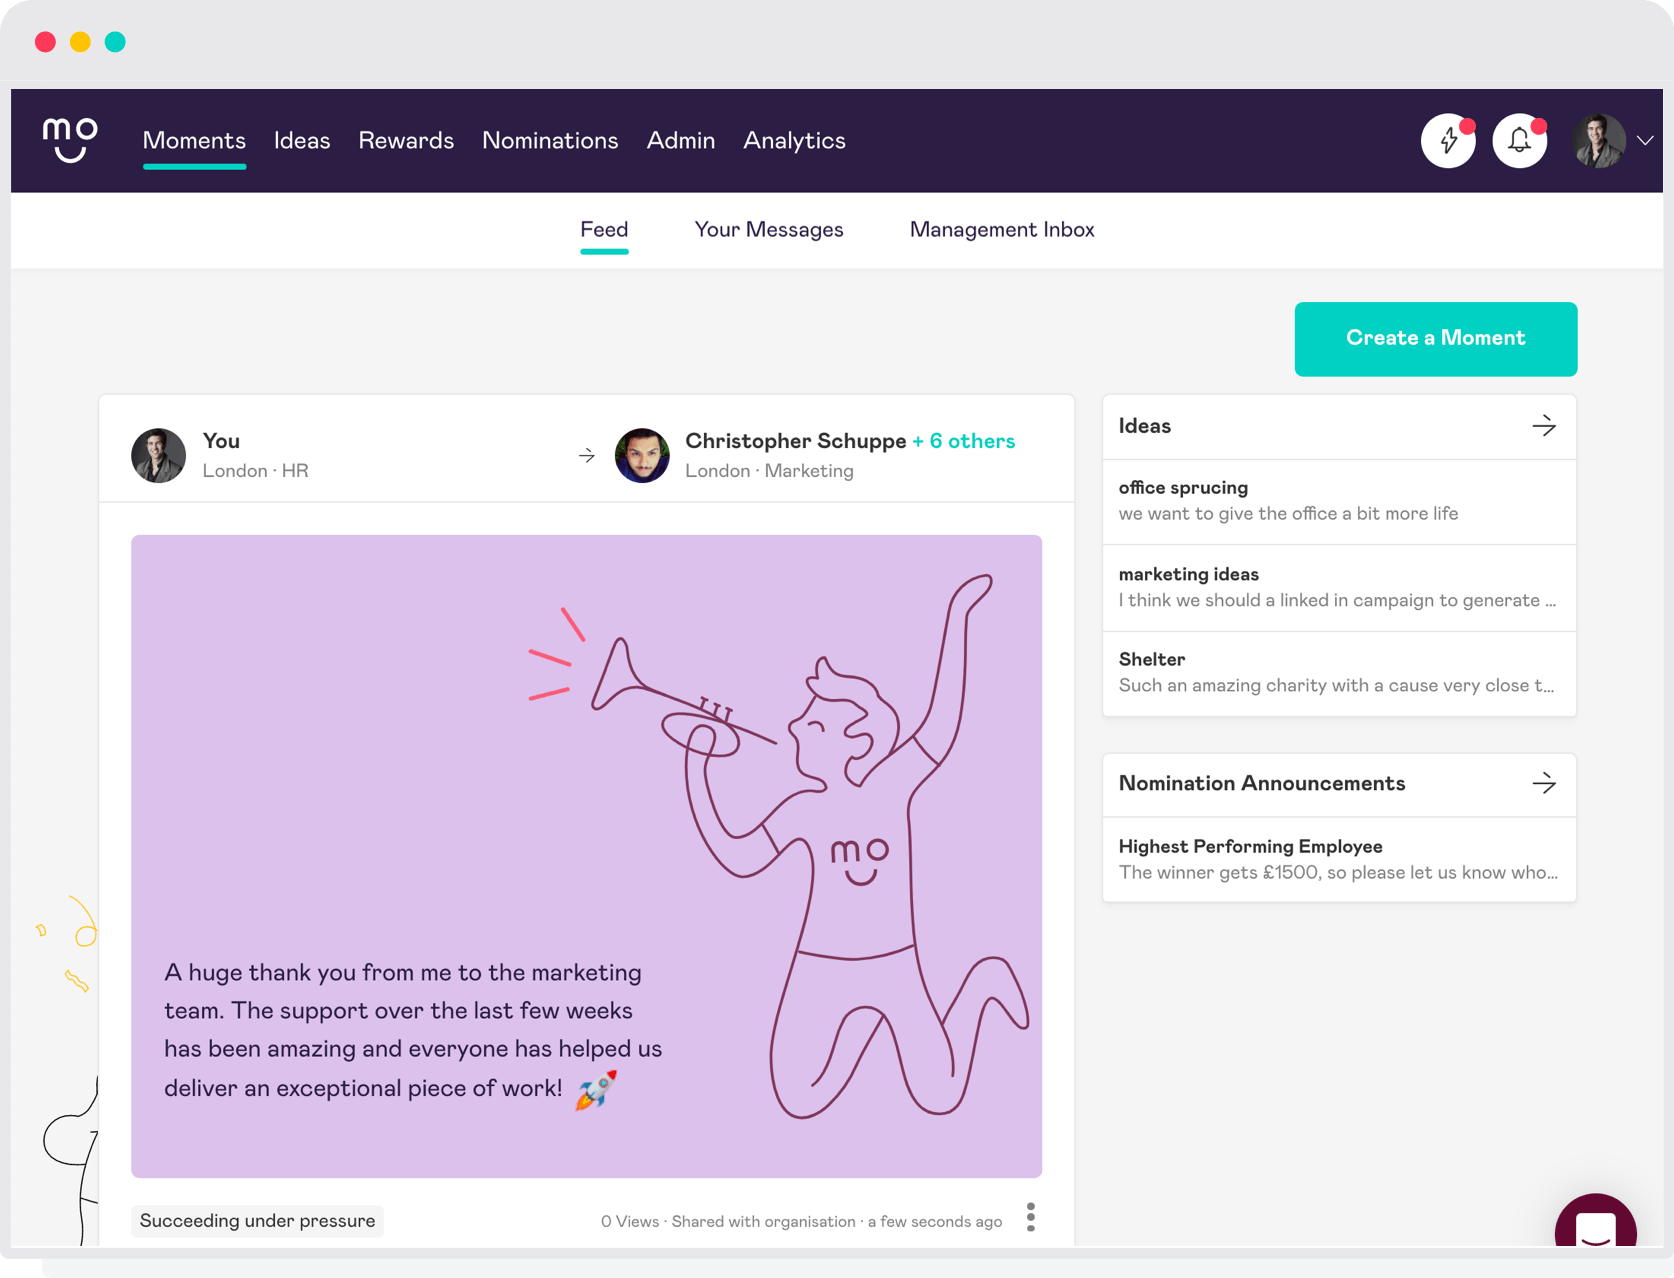Show the + 6 others recipients

click(964, 441)
